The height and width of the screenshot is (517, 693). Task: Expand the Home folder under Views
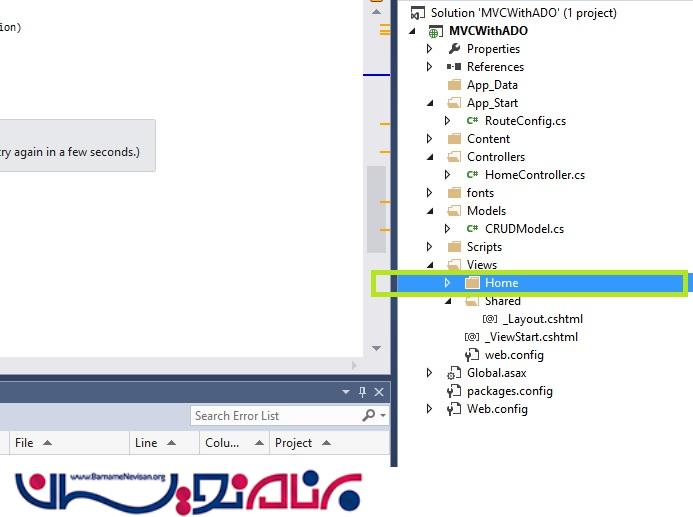coord(447,283)
